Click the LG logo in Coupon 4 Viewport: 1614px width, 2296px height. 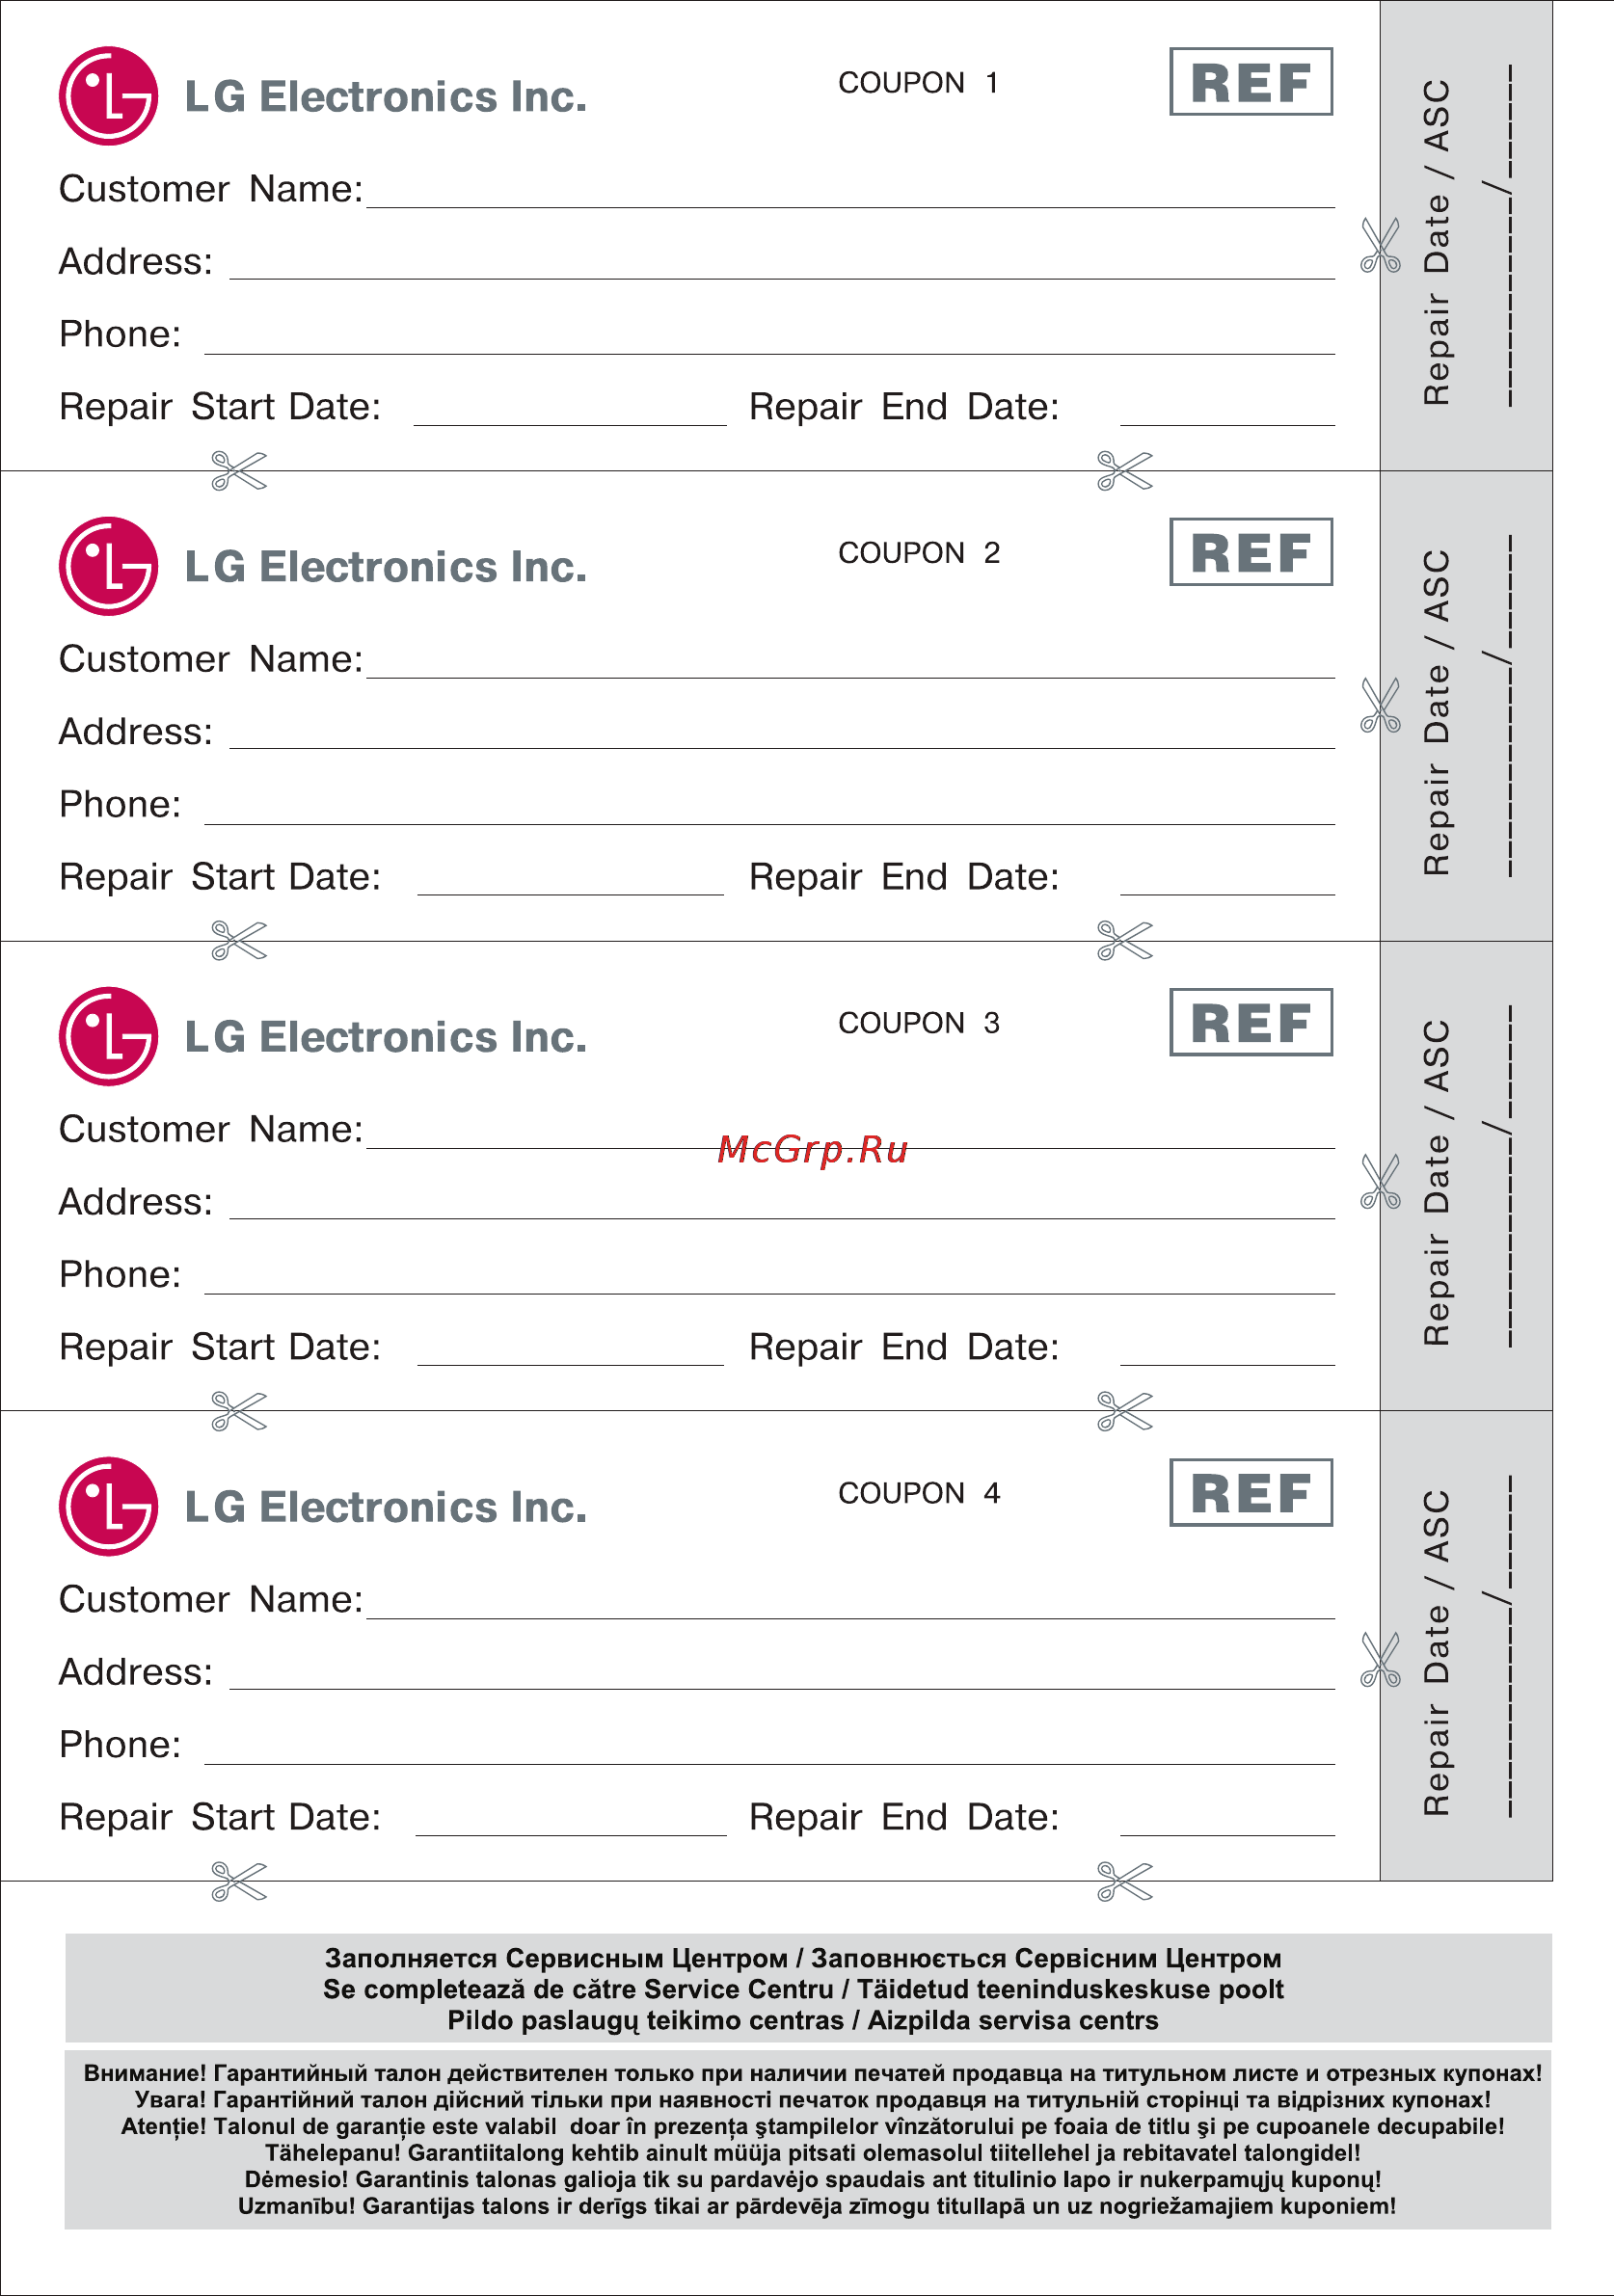click(108, 1506)
